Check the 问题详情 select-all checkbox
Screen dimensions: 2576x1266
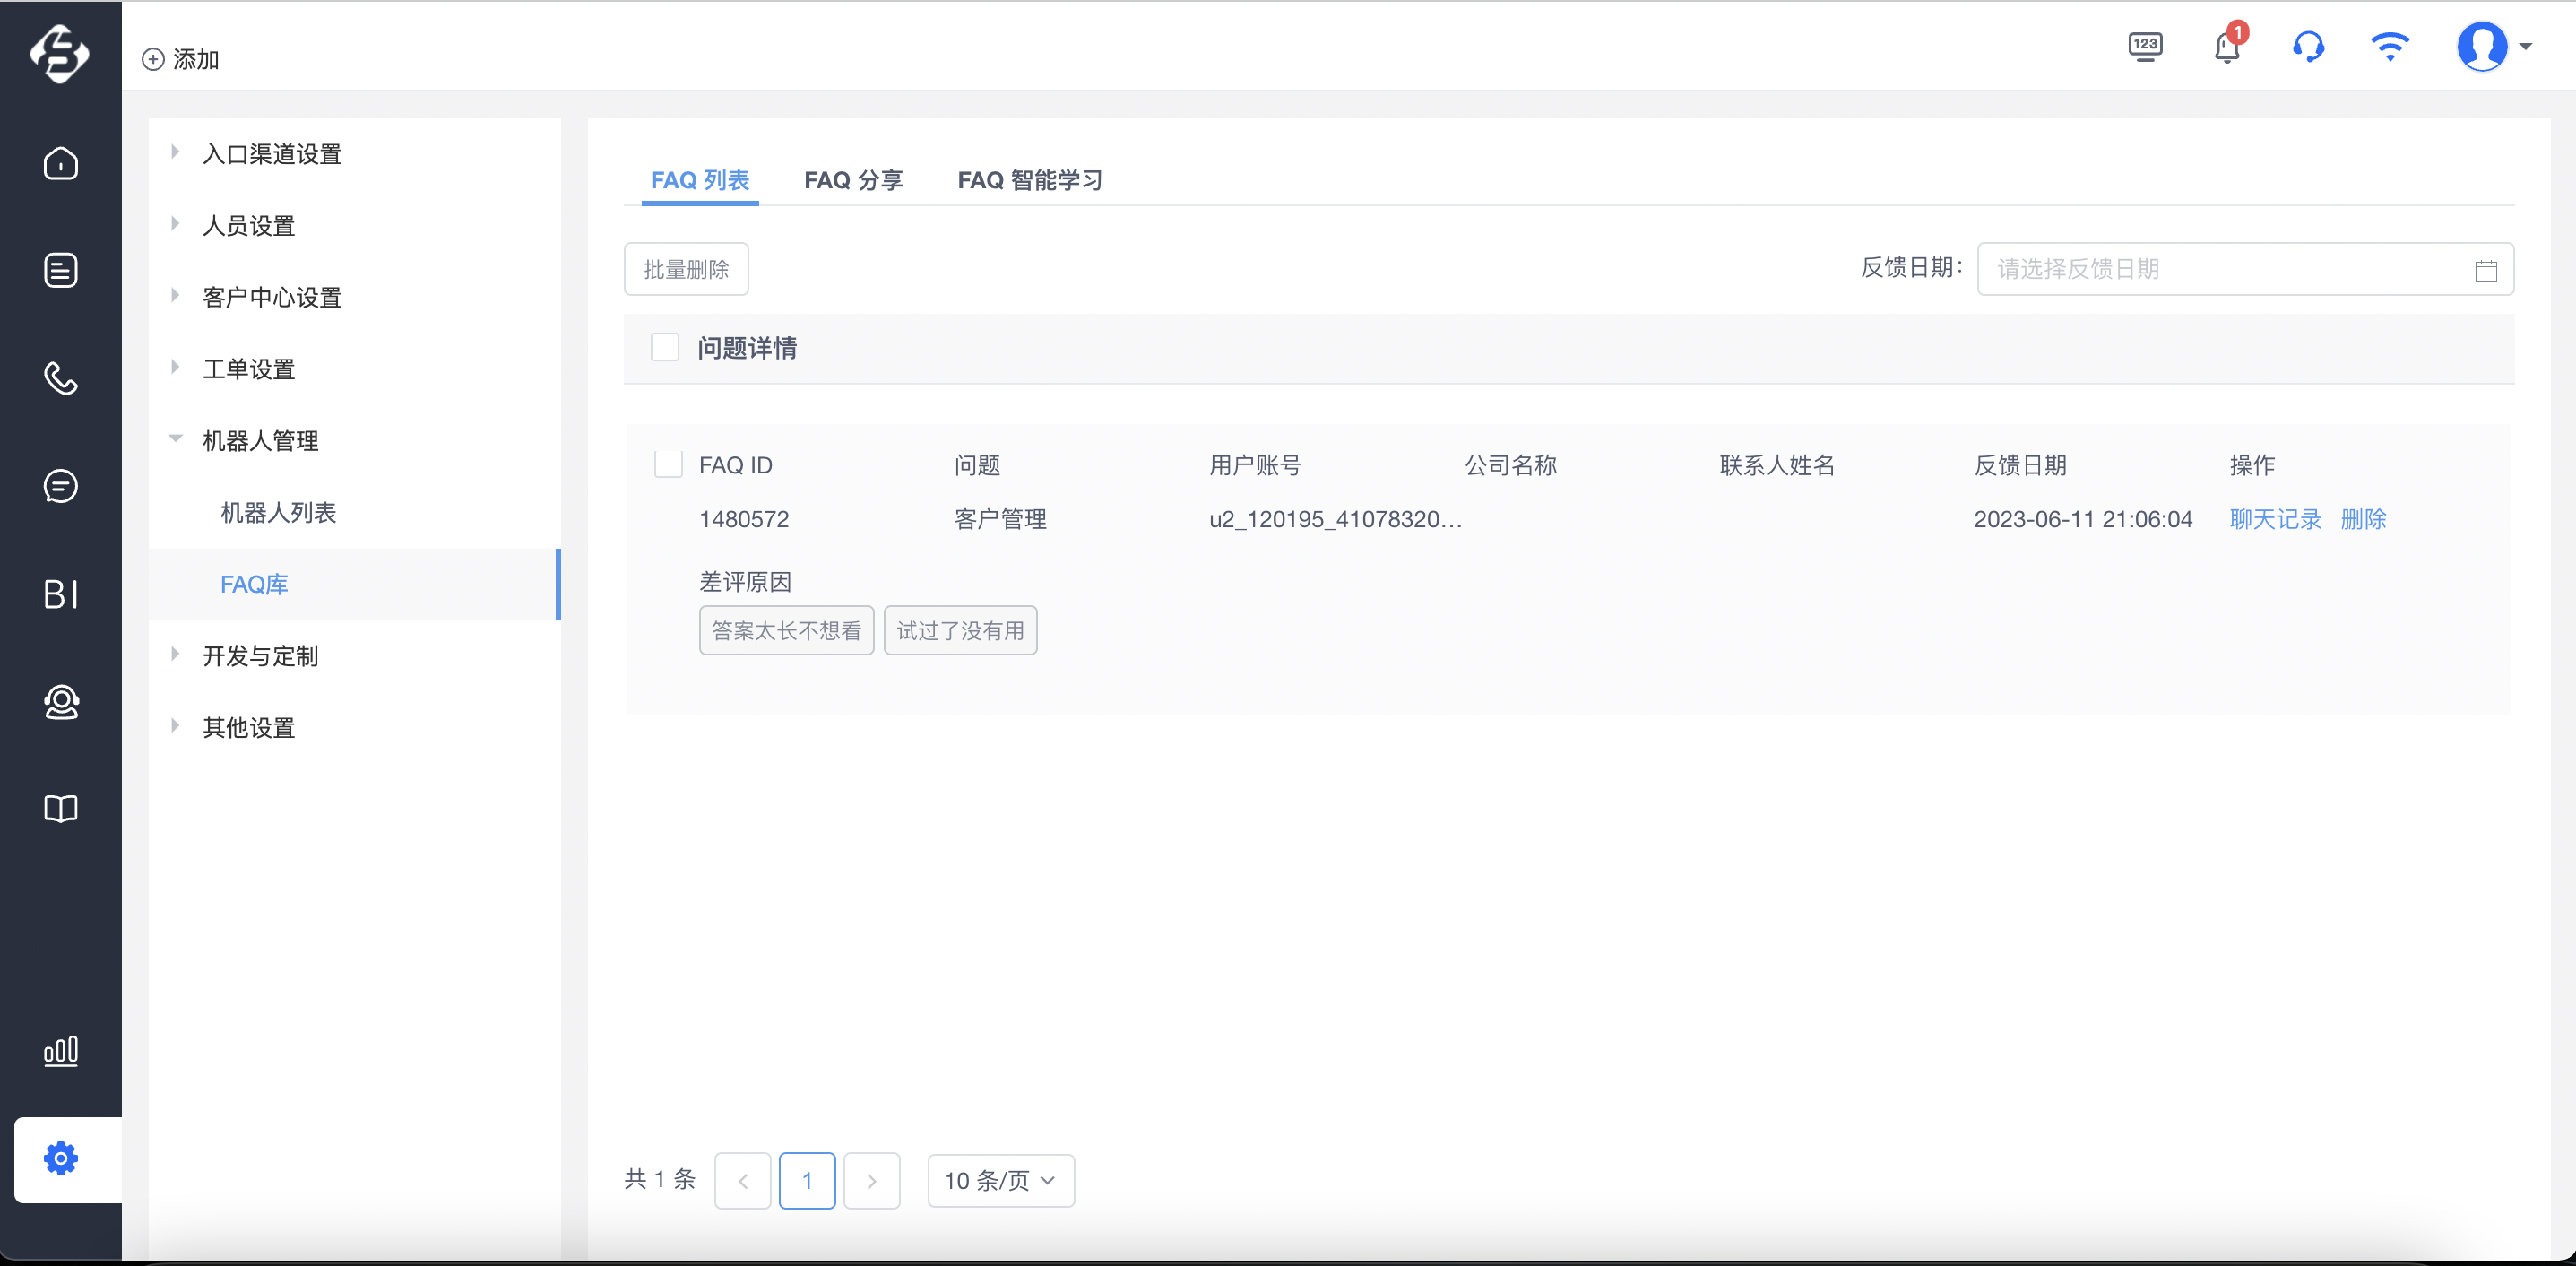[665, 347]
